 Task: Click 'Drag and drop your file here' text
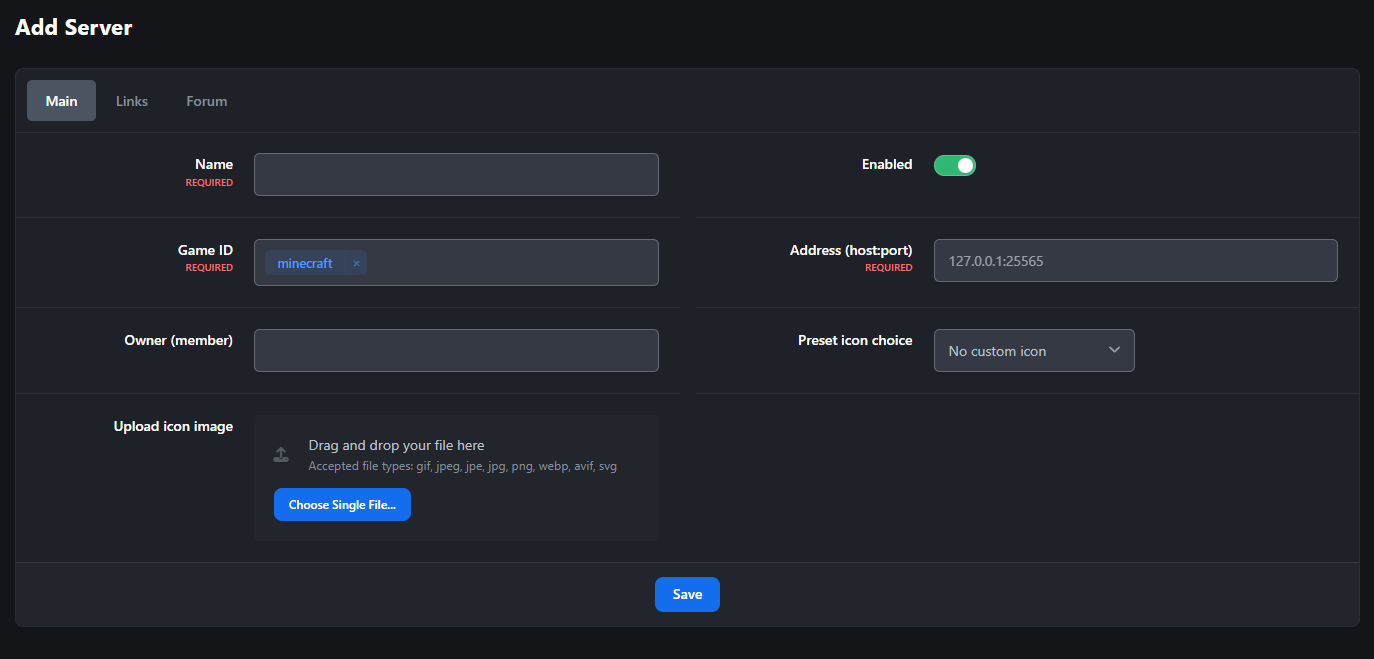(x=396, y=445)
